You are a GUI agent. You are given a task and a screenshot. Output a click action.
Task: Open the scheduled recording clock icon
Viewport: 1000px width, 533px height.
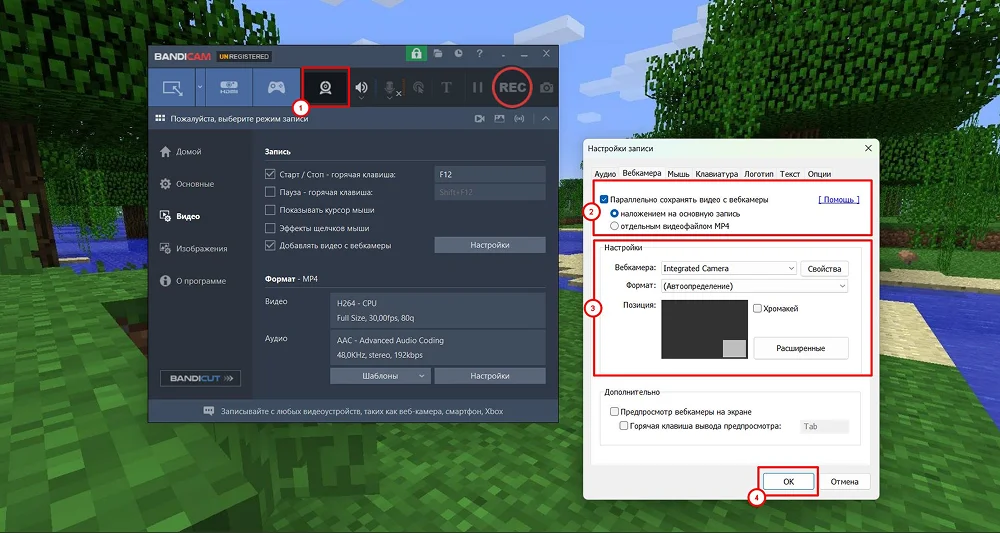pyautogui.click(x=459, y=54)
